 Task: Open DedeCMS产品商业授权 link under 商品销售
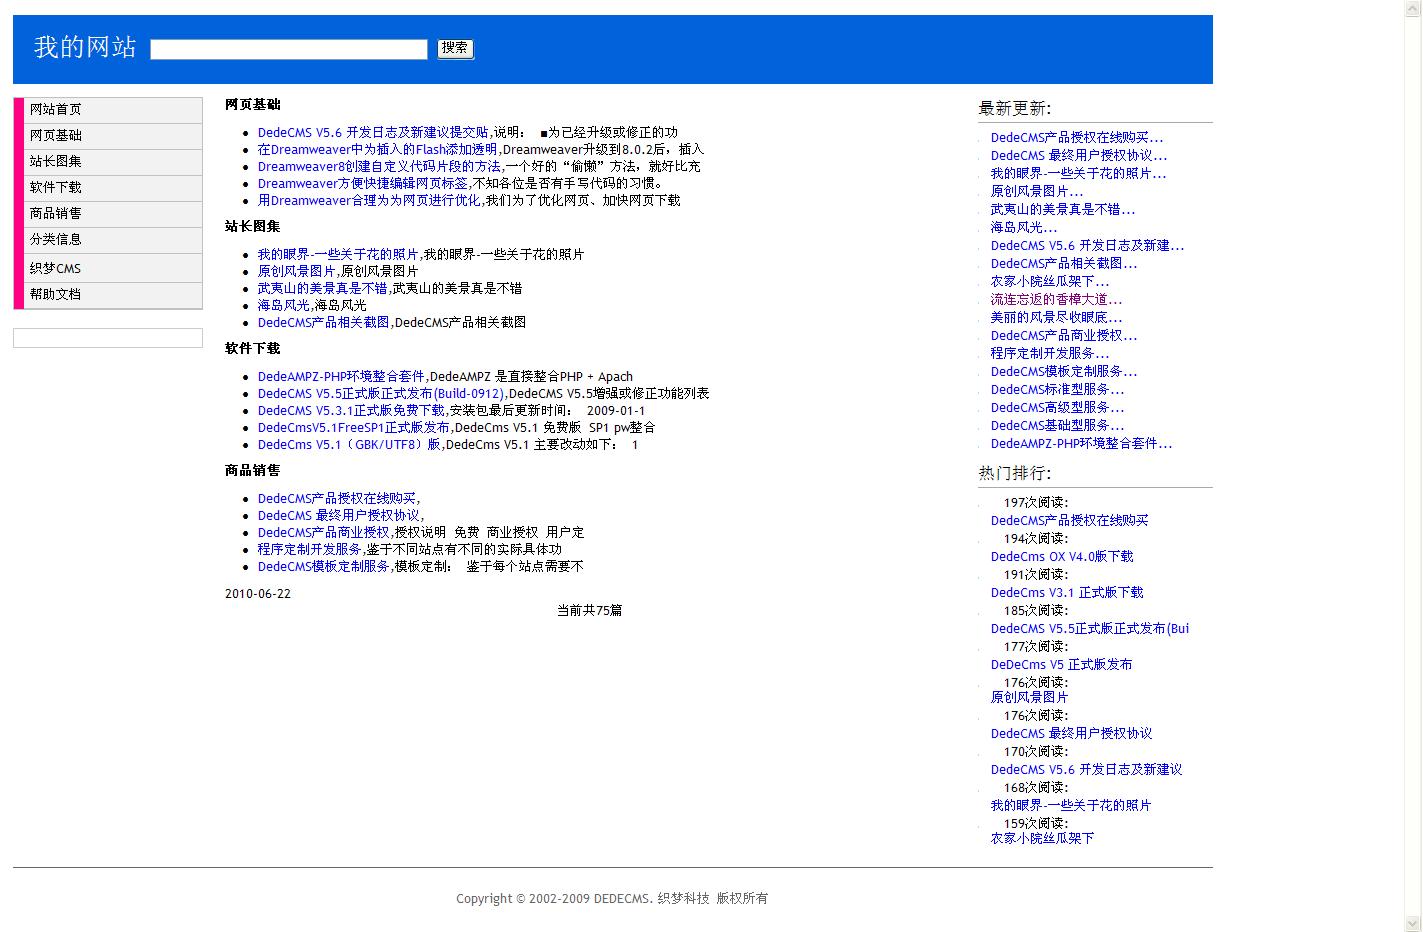click(324, 532)
